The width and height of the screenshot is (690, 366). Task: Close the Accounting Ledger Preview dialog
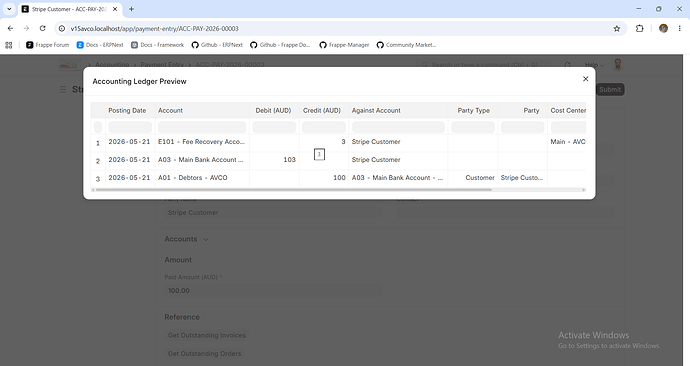coord(585,79)
